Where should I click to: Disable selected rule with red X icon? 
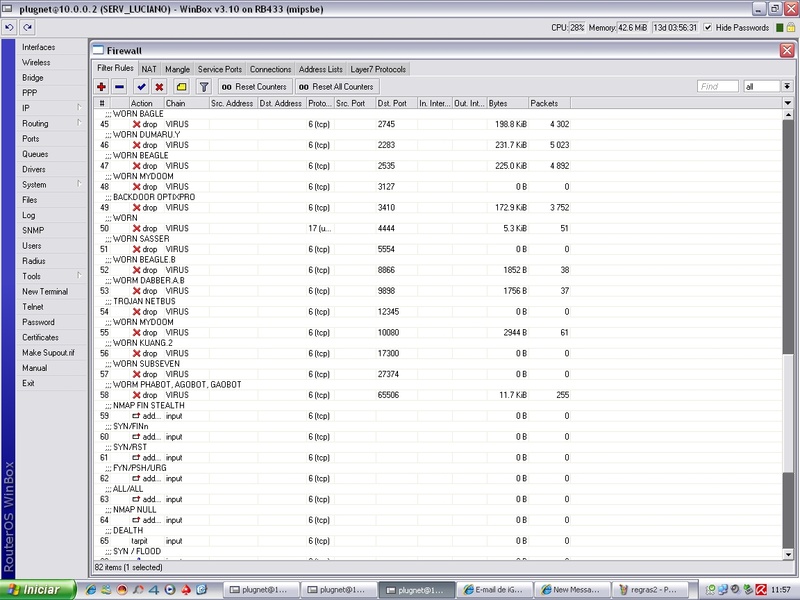[x=159, y=87]
